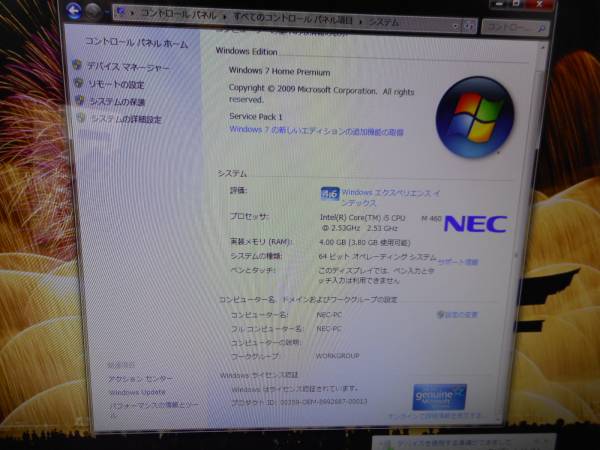Click the window minimize button
Screen dimensions: 600x450
click(499, 4)
